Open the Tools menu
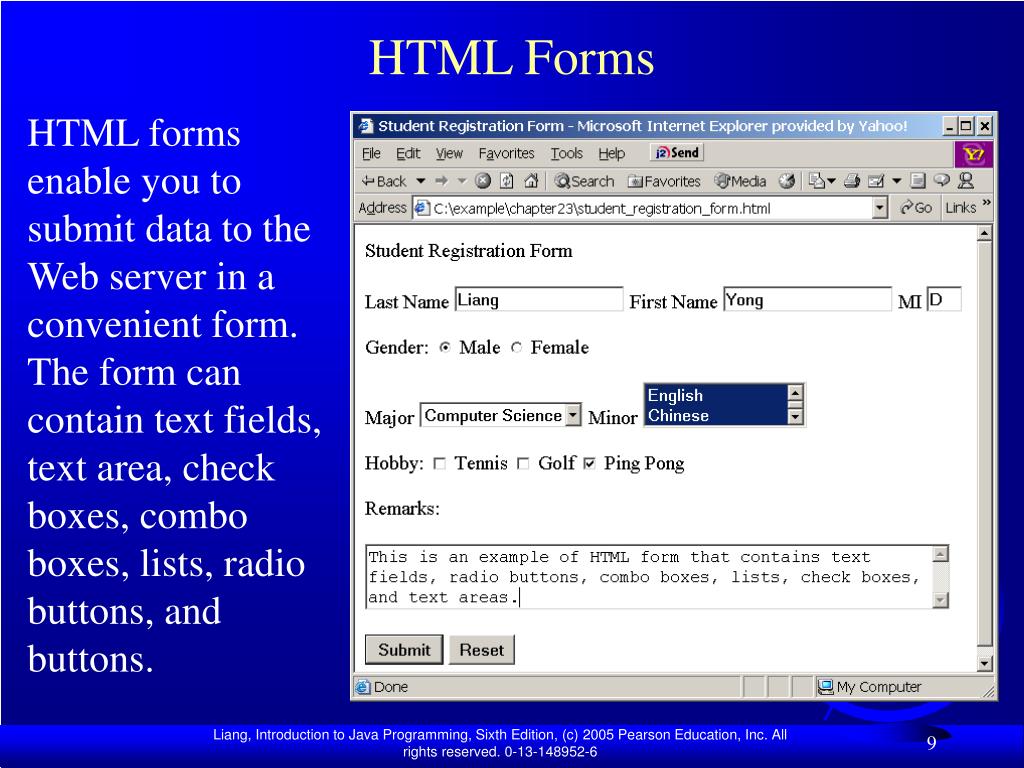This screenshot has width=1024, height=768. [566, 153]
